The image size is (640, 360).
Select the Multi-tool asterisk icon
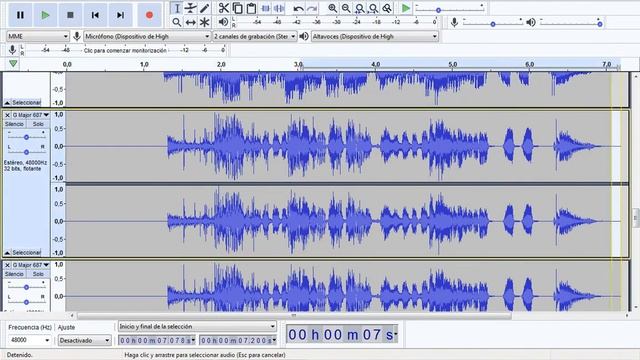click(204, 22)
